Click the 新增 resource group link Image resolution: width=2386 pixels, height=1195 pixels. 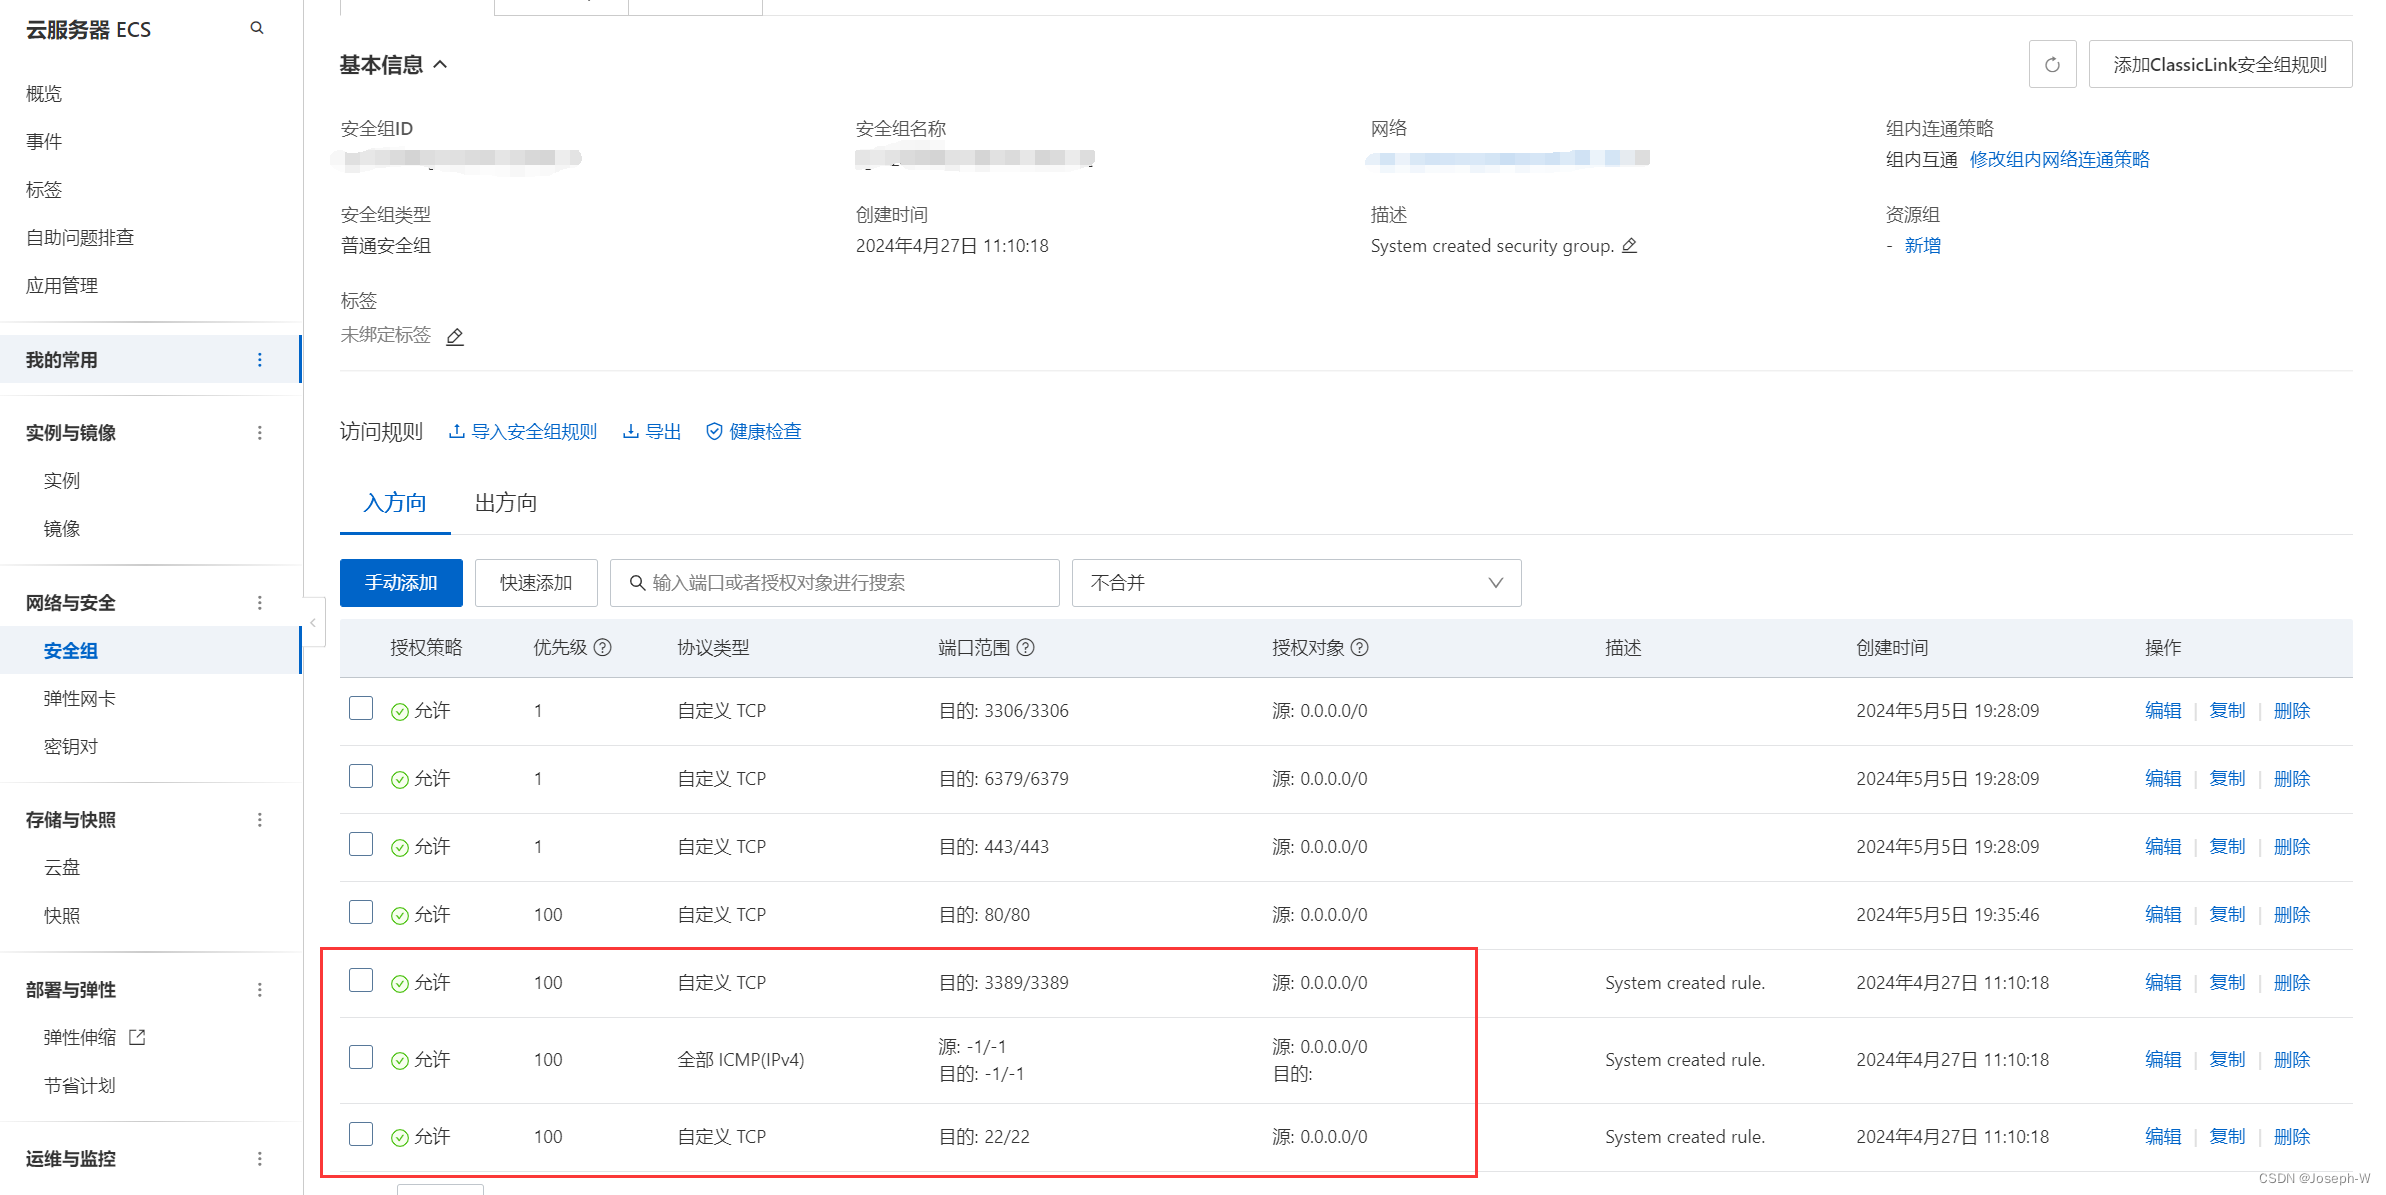[x=1922, y=245]
